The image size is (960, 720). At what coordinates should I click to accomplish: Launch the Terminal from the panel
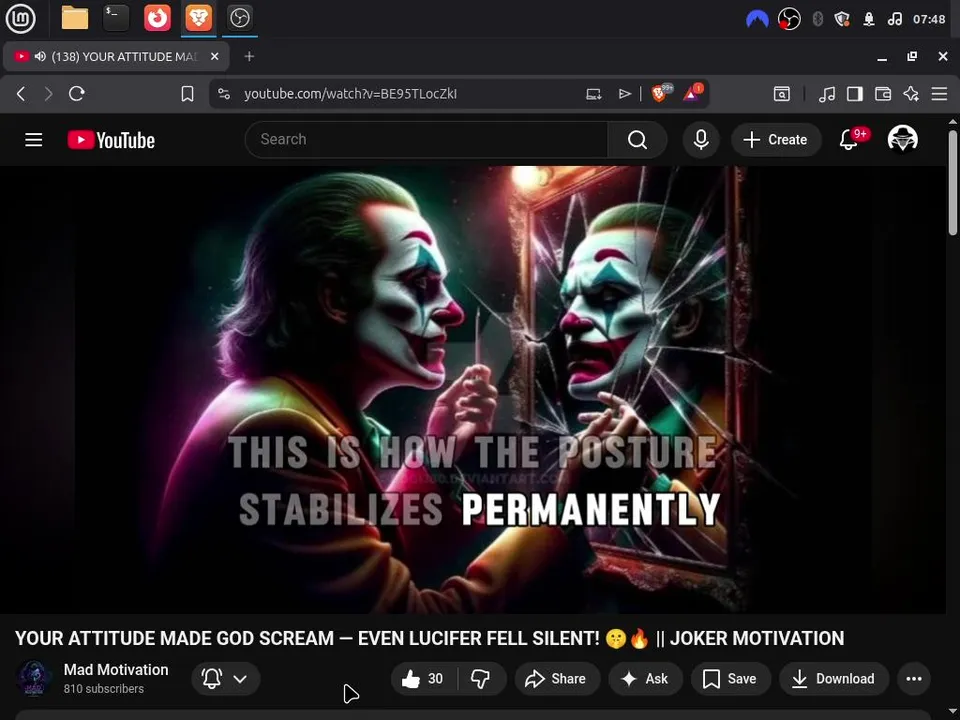[116, 18]
